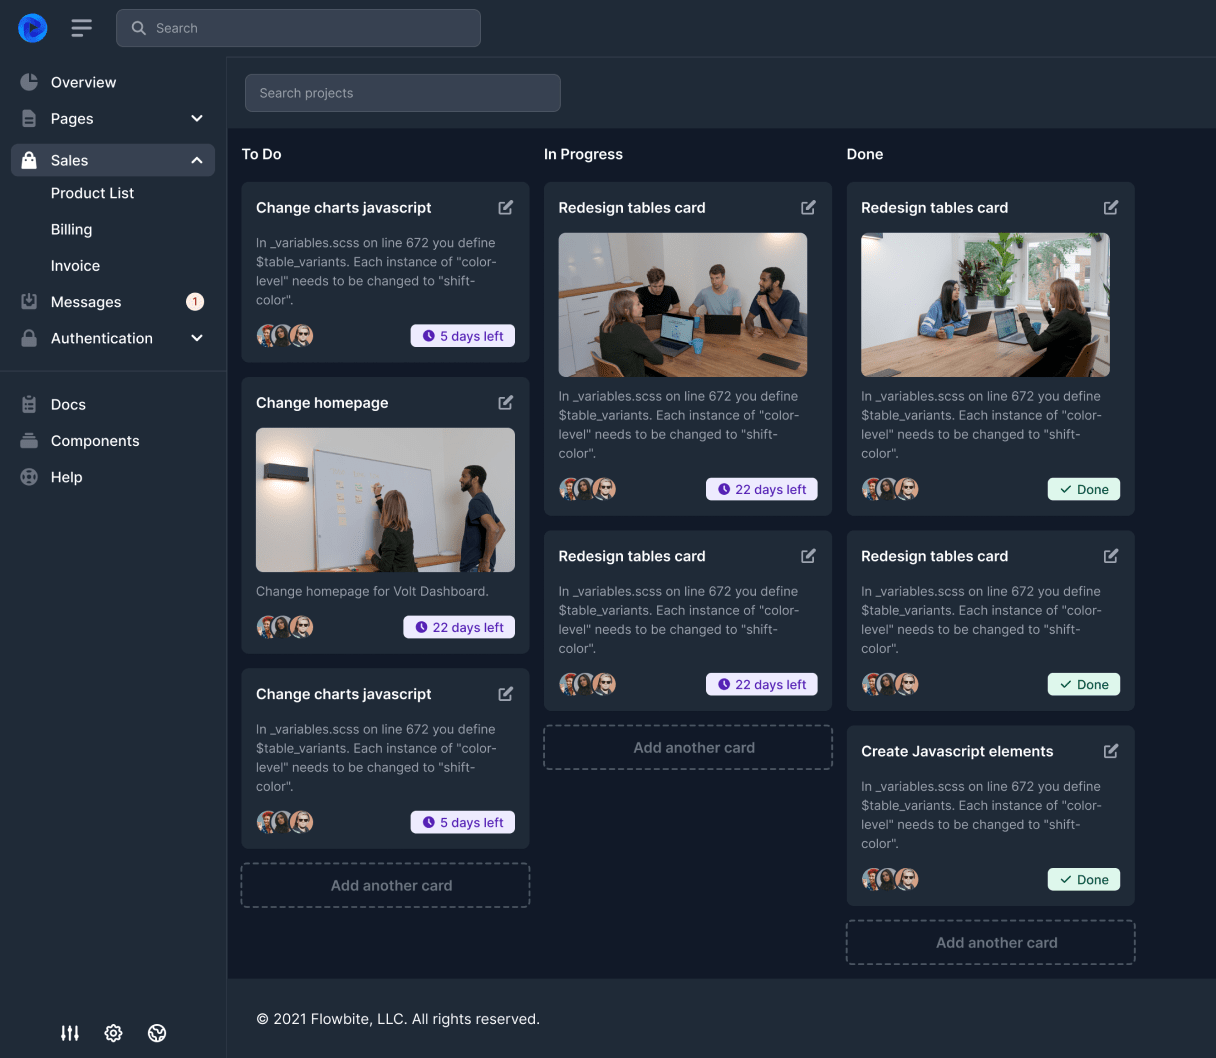Expand the Pages menu chevron
Viewport: 1216px width, 1058px height.
click(197, 118)
